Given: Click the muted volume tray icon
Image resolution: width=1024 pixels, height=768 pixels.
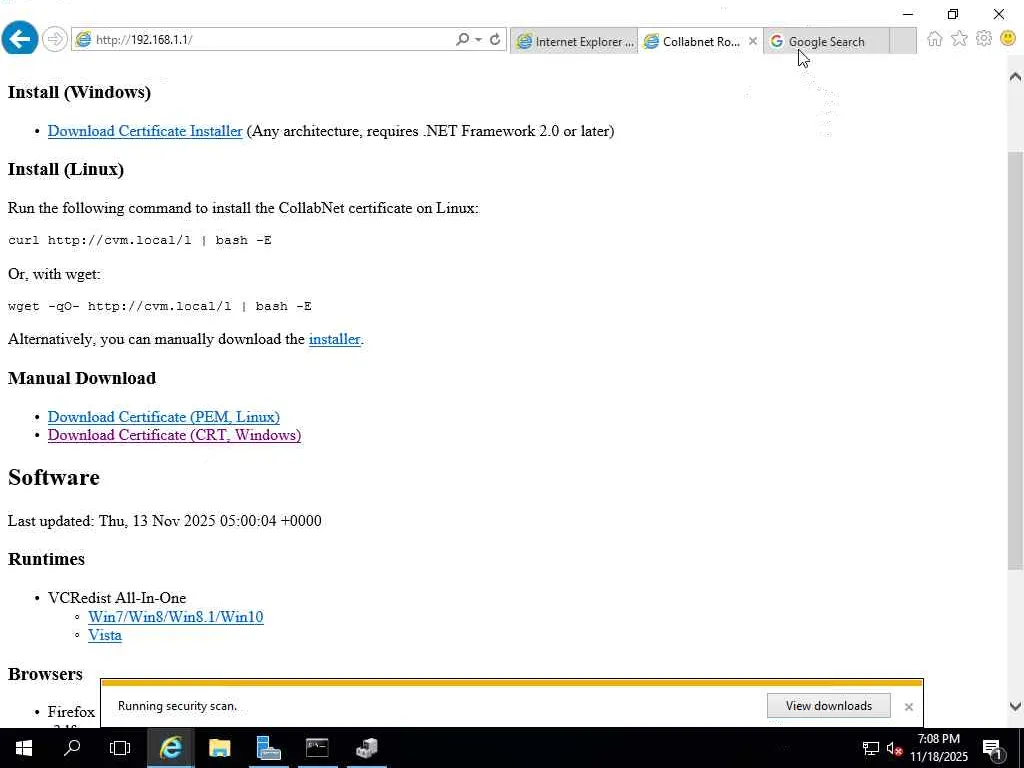Looking at the screenshot, I should pyautogui.click(x=895, y=748).
